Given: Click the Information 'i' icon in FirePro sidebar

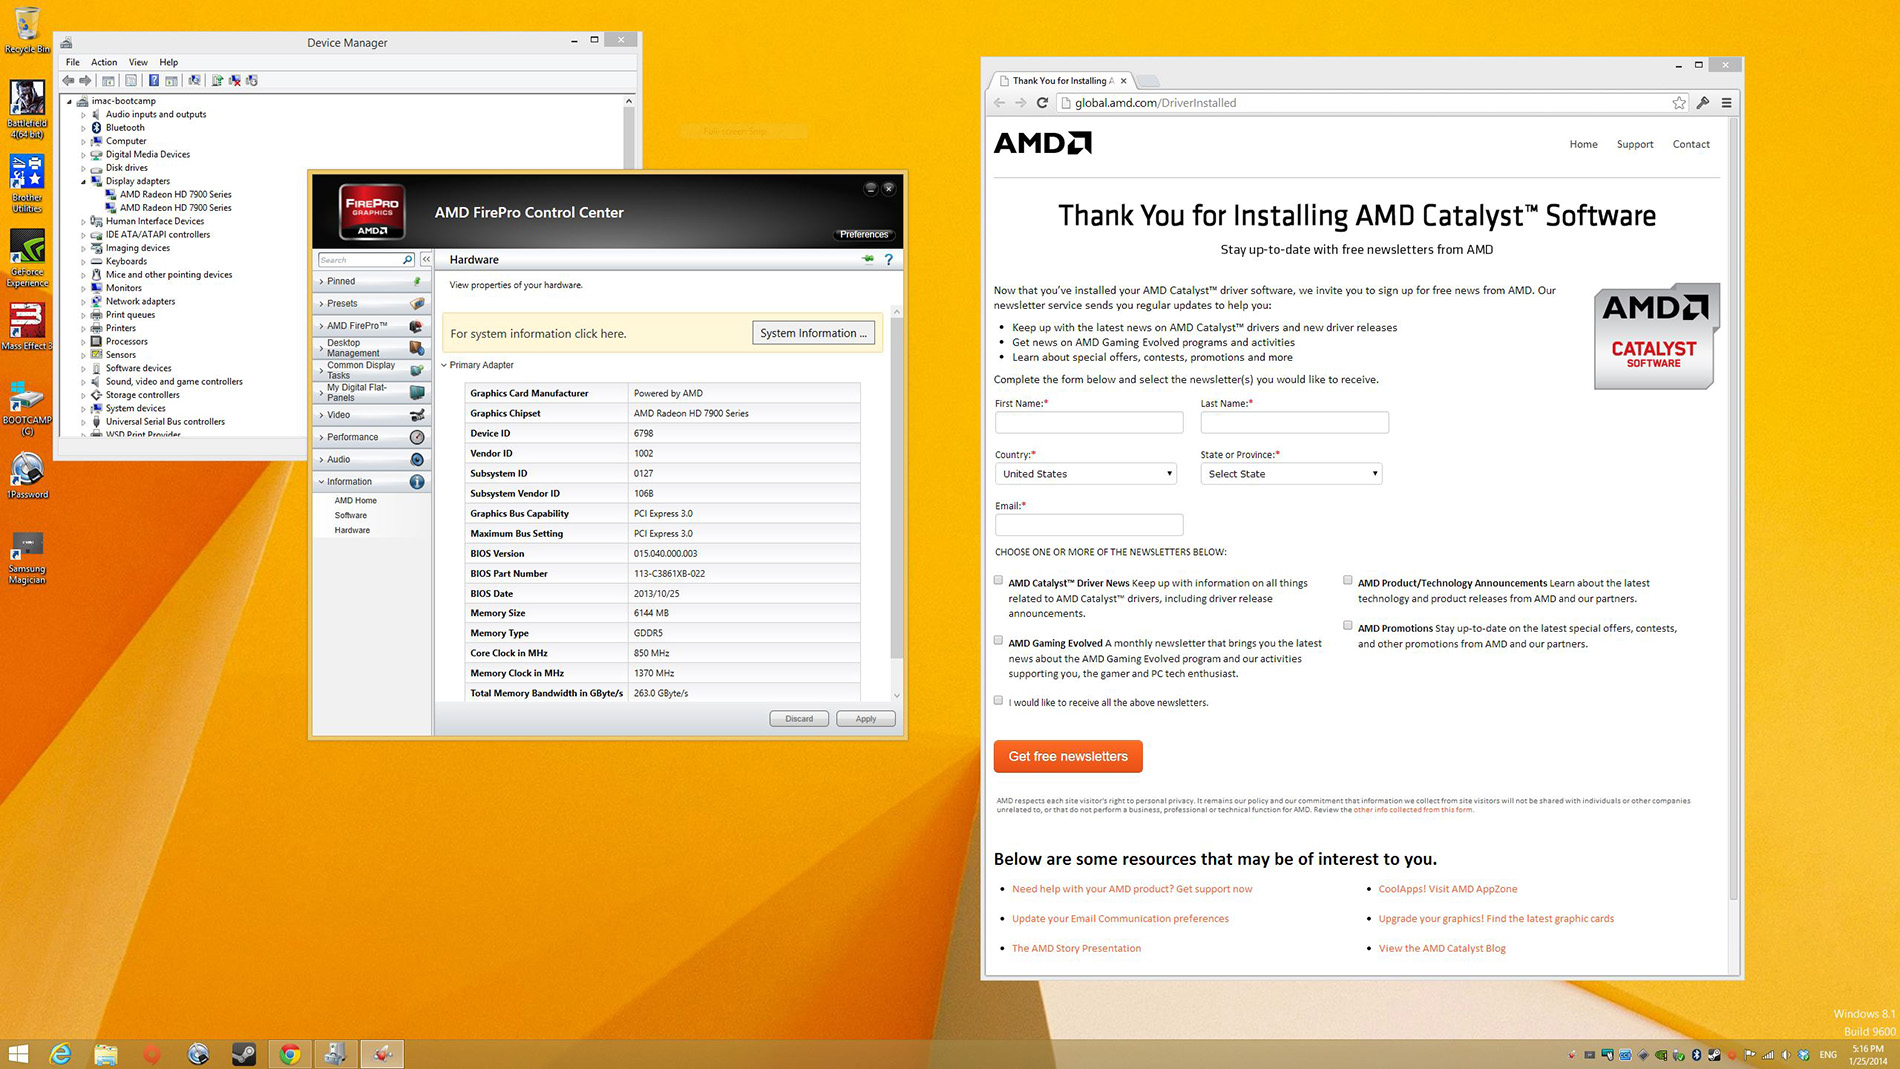Looking at the screenshot, I should [x=417, y=481].
